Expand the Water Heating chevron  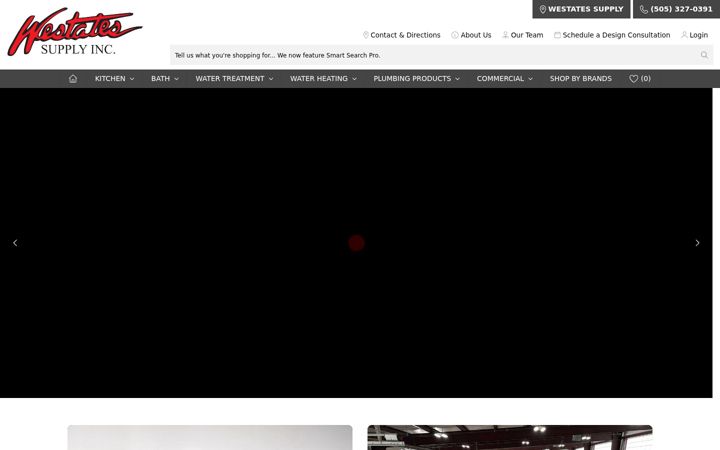point(354,79)
